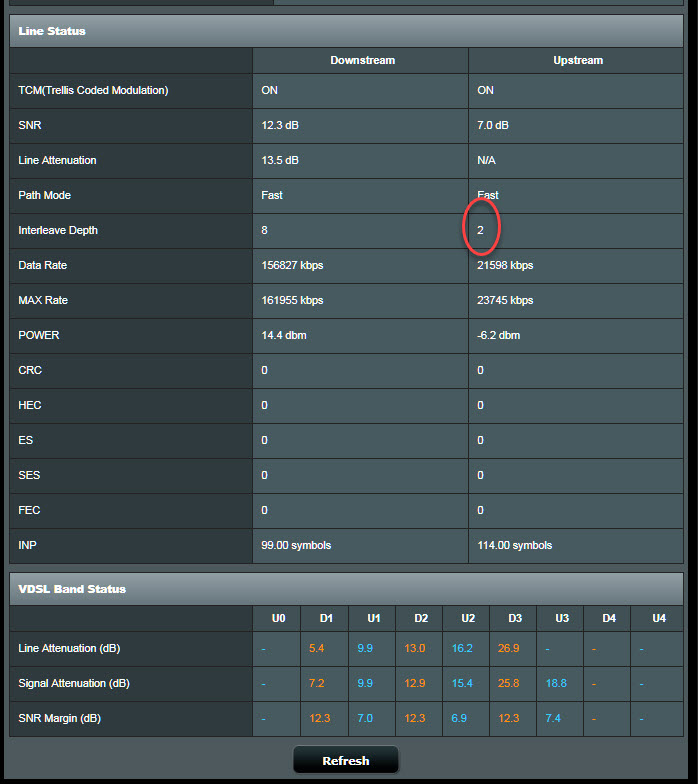Select D1 Signal Attenuation value 7.2
Image resolution: width=698 pixels, height=784 pixels.
[x=316, y=684]
